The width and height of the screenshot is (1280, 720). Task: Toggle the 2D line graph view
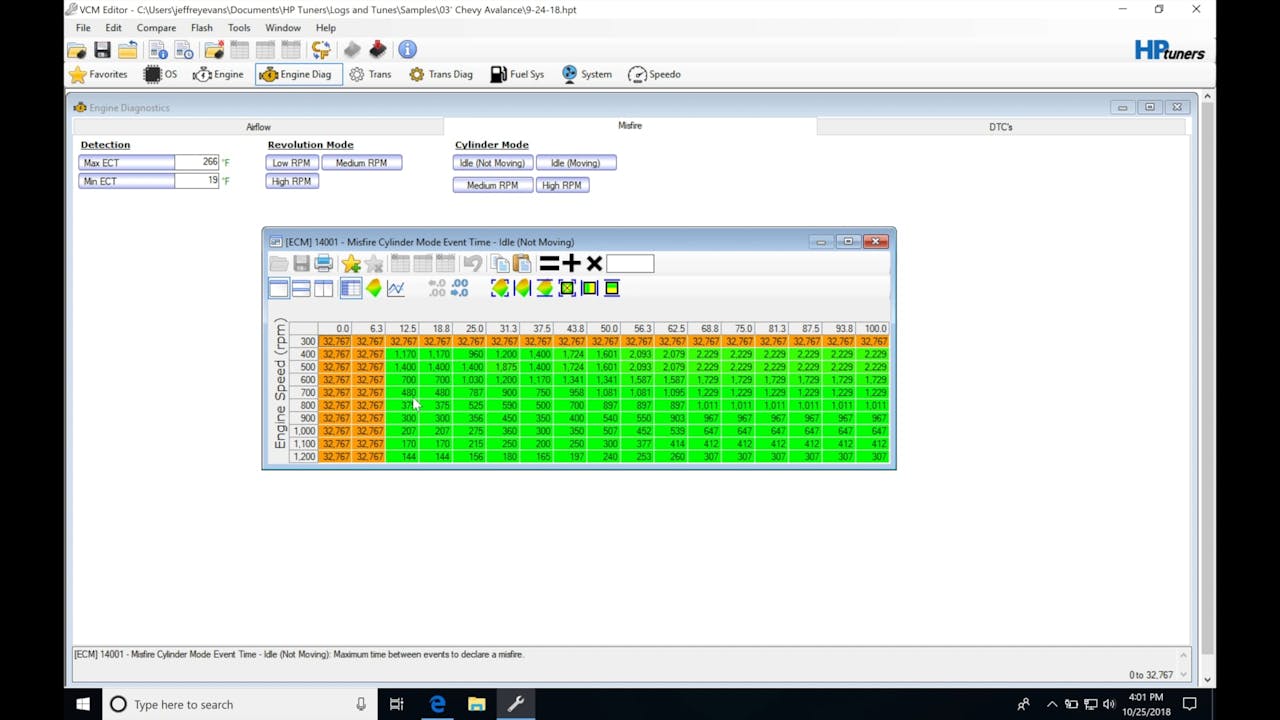(396, 288)
